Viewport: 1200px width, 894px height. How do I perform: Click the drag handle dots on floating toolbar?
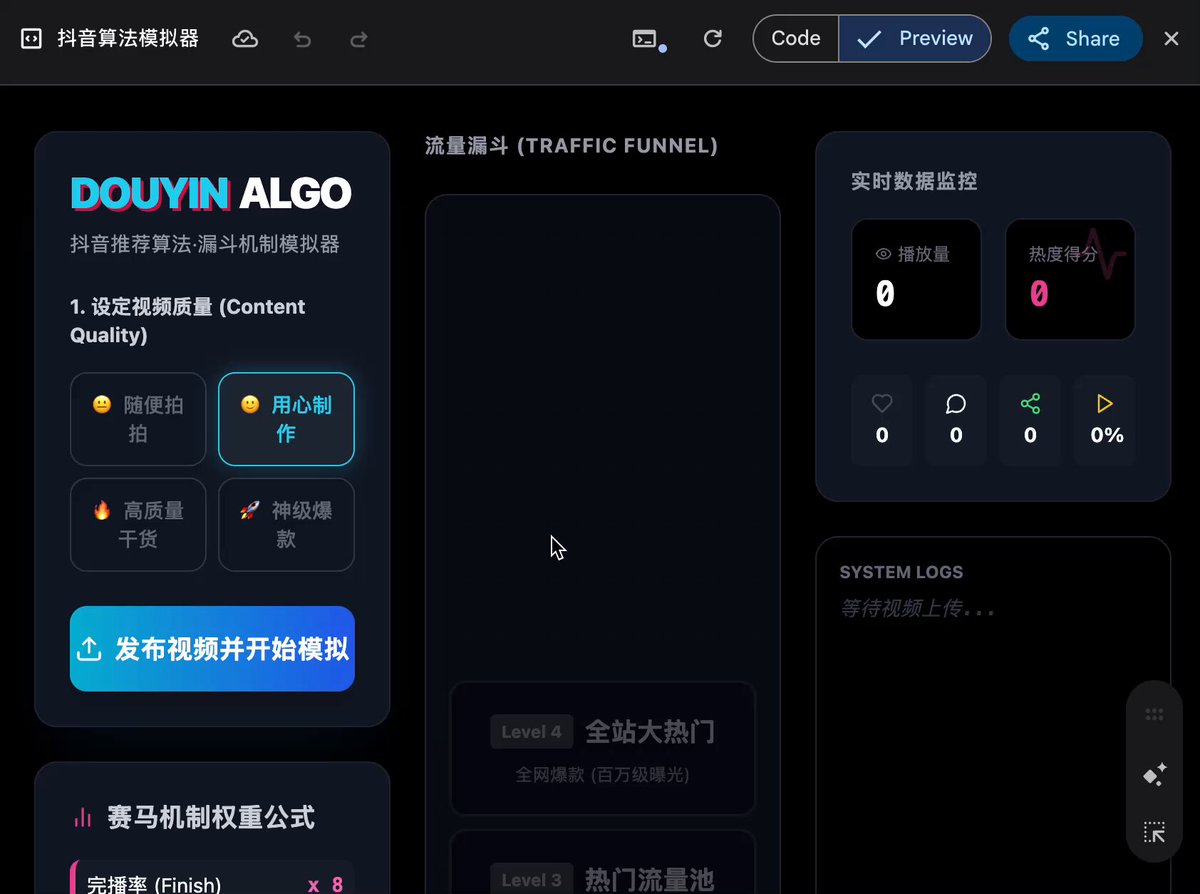1154,714
